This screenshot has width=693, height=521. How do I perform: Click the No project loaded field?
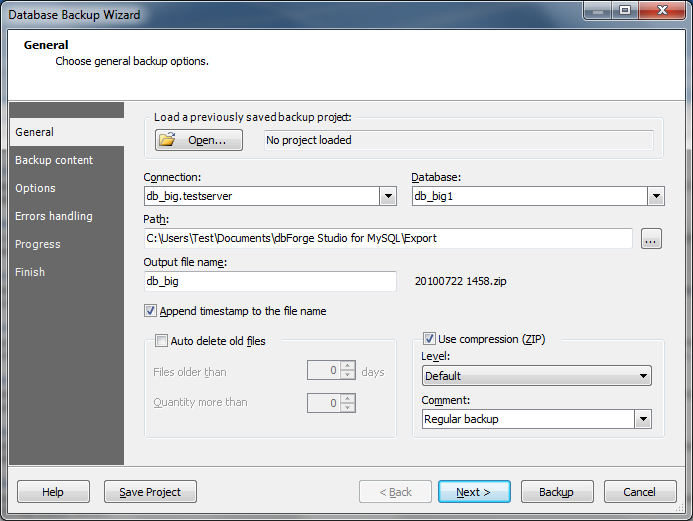coord(458,140)
